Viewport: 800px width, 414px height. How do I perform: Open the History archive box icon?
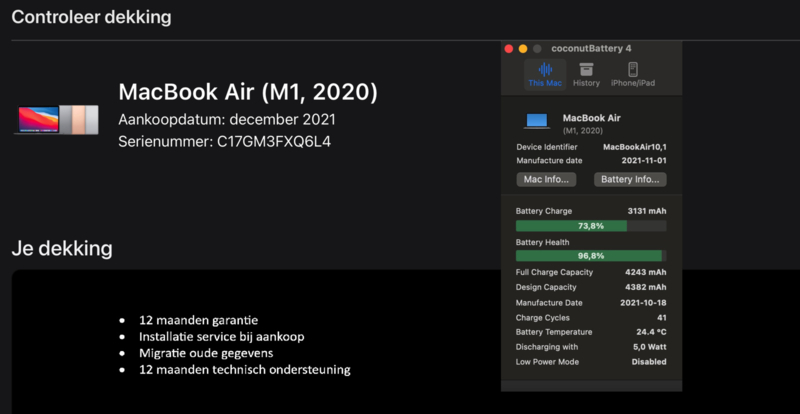[x=586, y=69]
